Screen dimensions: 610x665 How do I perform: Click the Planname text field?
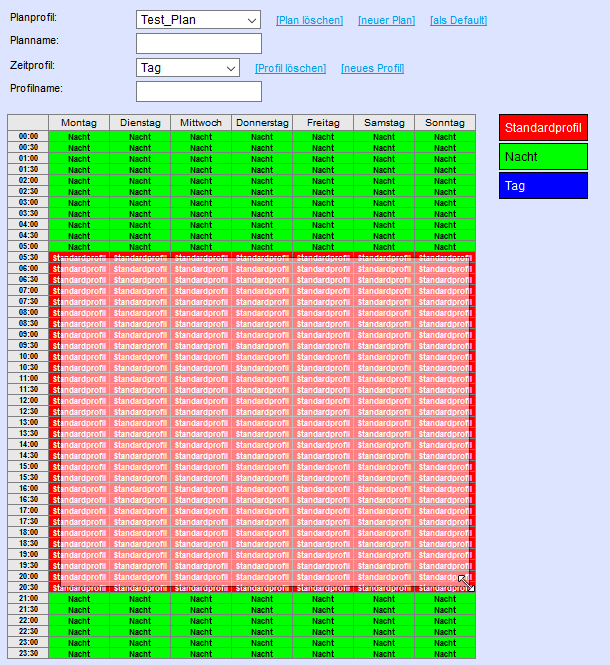point(198,44)
